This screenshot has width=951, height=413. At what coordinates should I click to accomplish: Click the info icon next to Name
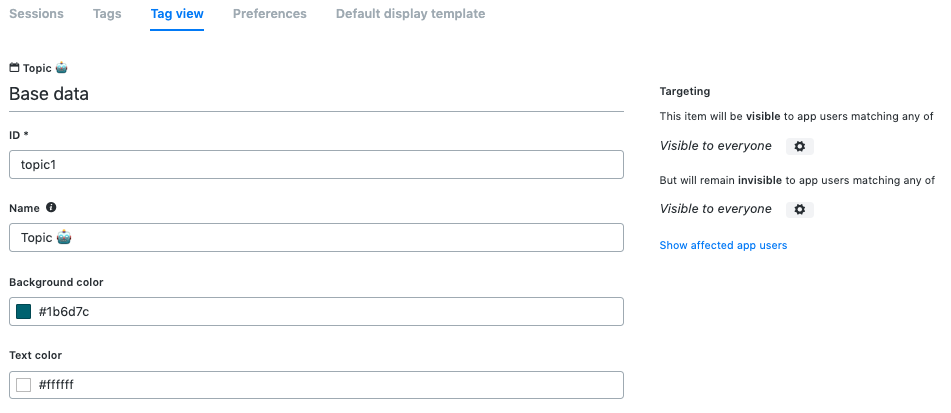coord(51,207)
